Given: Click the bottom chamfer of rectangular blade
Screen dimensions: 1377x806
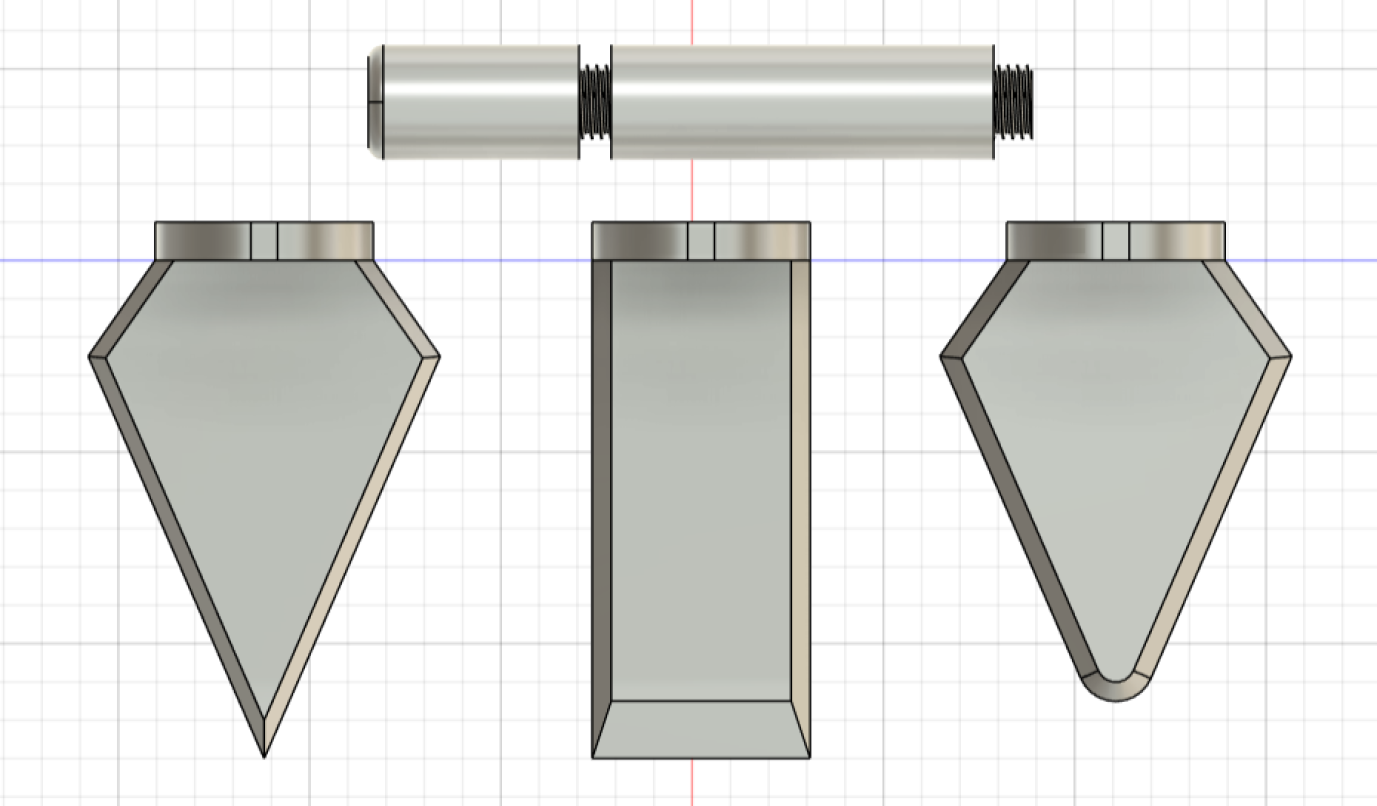Looking at the screenshot, I should click(x=700, y=729).
